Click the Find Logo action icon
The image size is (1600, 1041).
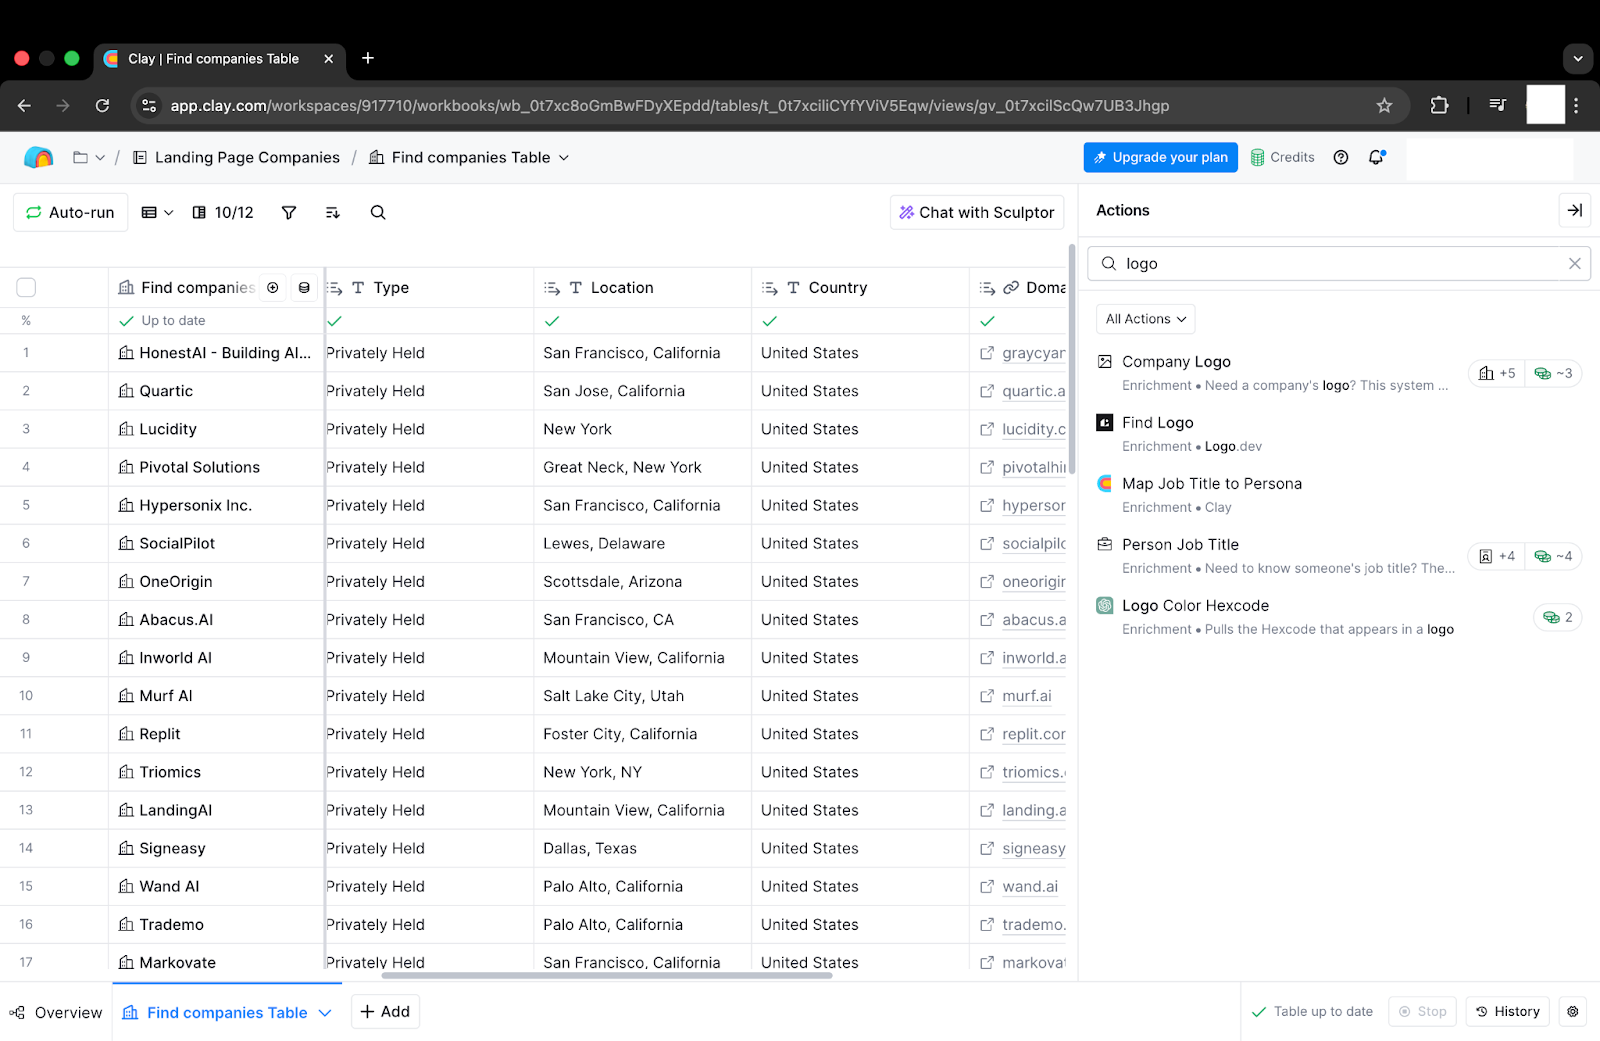pos(1105,422)
